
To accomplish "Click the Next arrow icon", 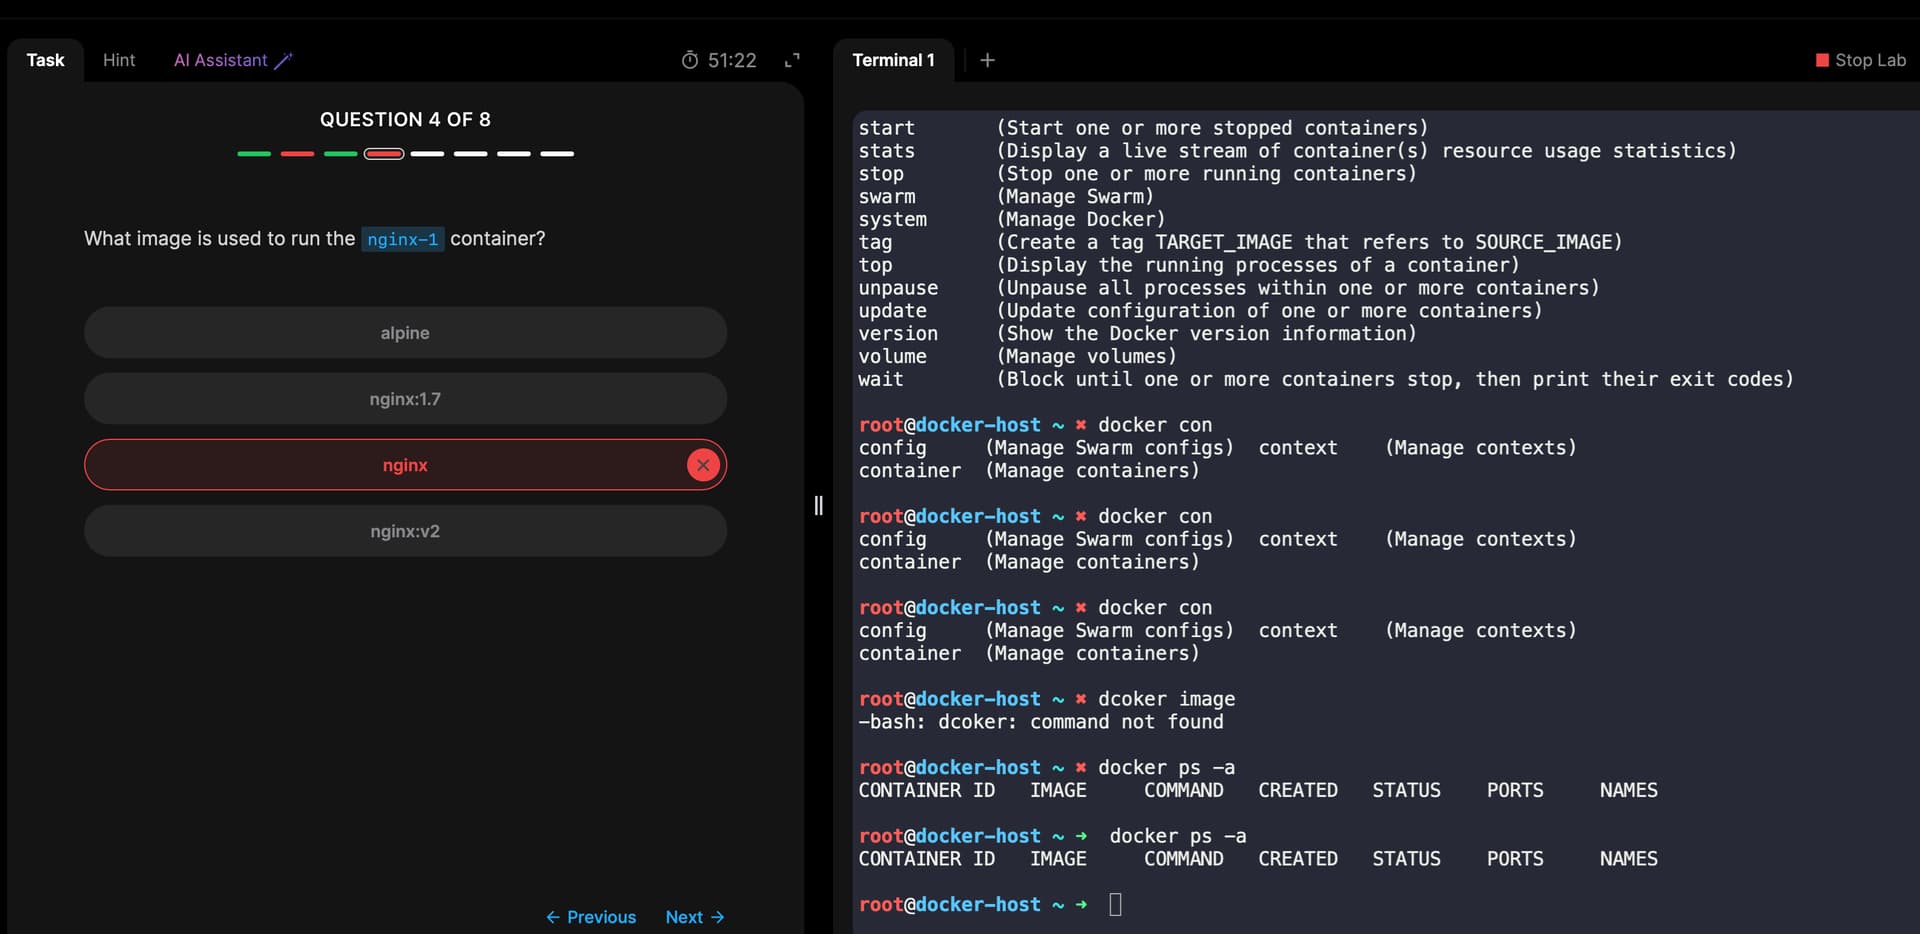I will point(717,917).
